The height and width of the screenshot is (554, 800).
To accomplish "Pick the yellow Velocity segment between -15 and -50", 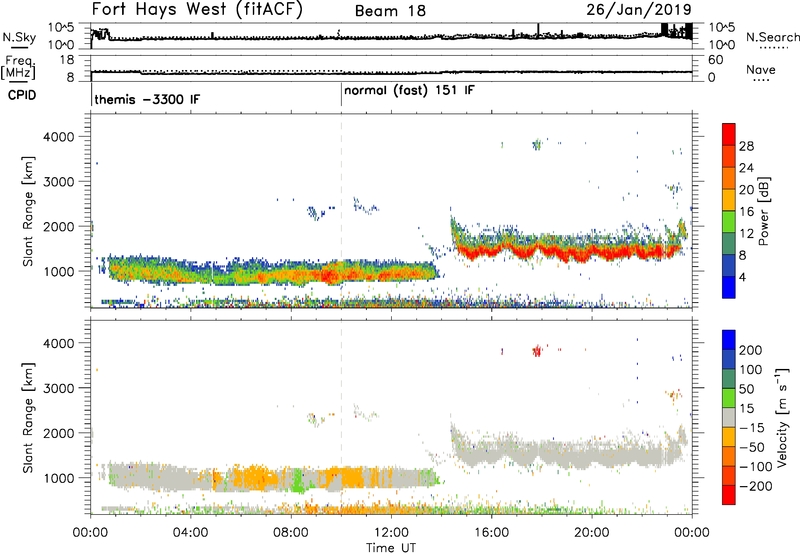I will click(x=729, y=437).
